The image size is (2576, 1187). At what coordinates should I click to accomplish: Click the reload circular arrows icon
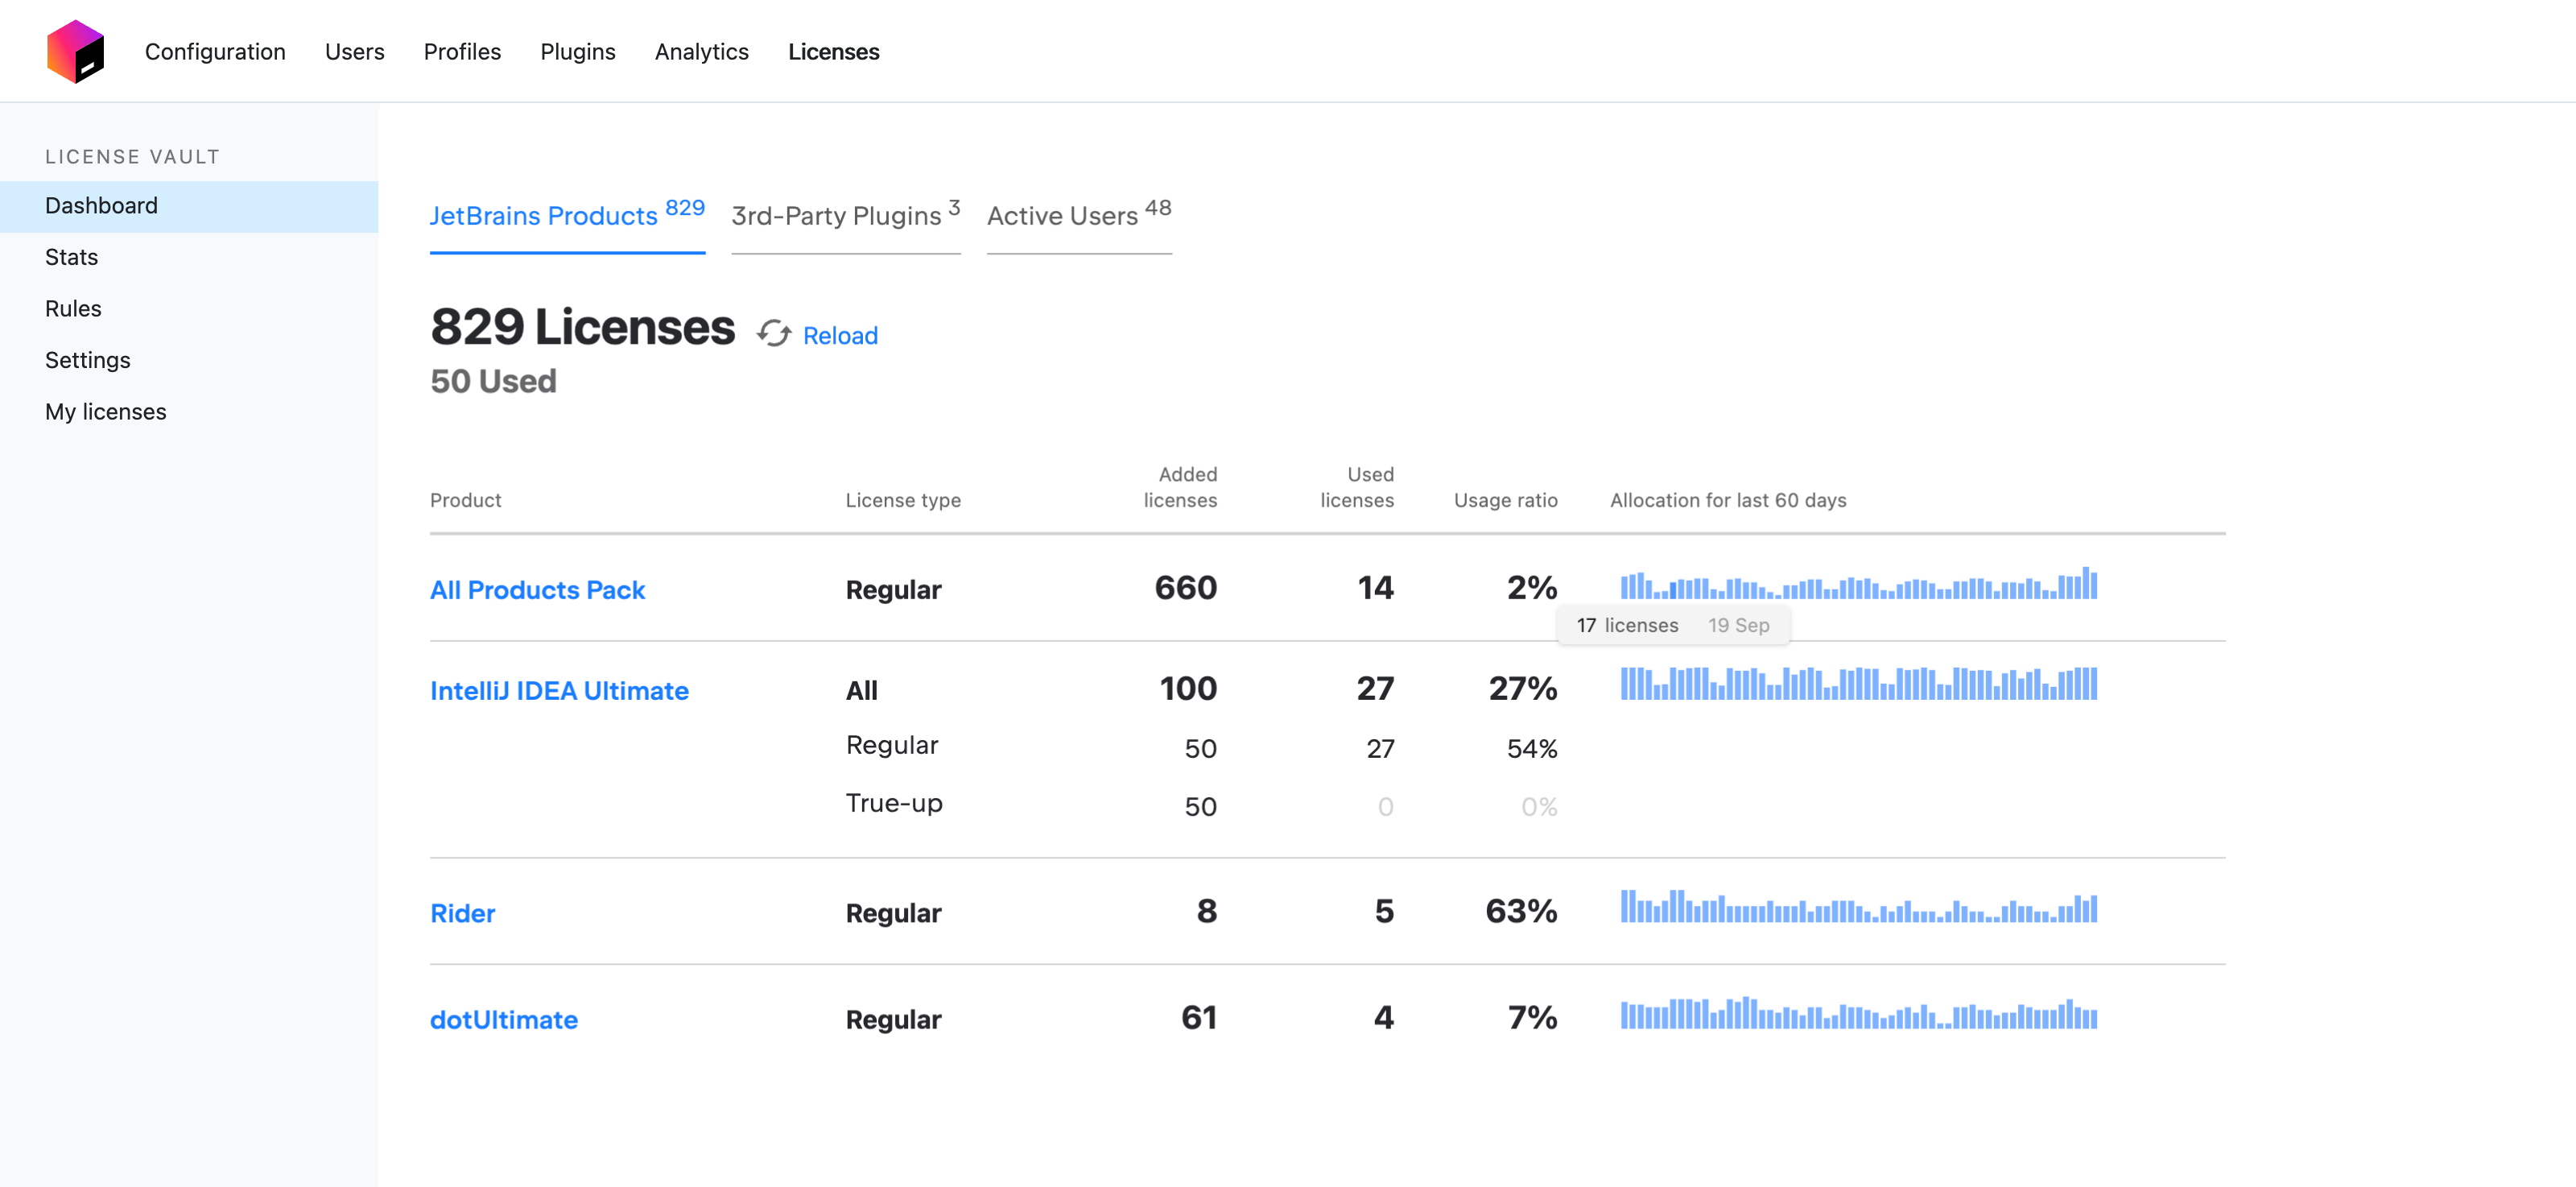(x=774, y=334)
